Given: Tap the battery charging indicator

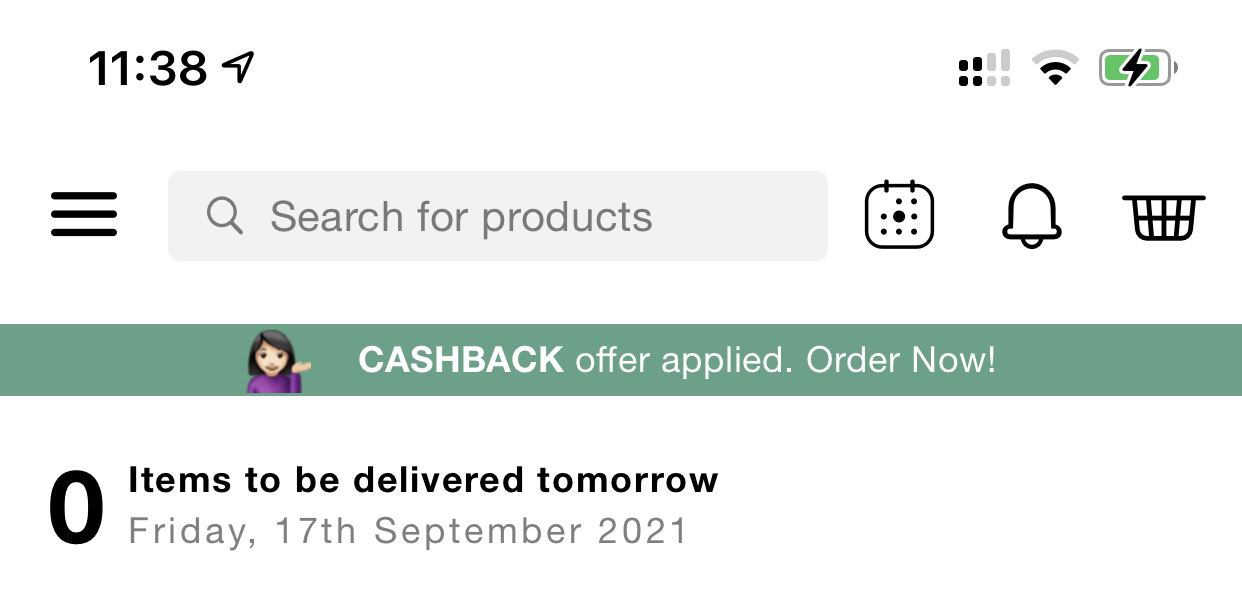Looking at the screenshot, I should [x=1138, y=69].
